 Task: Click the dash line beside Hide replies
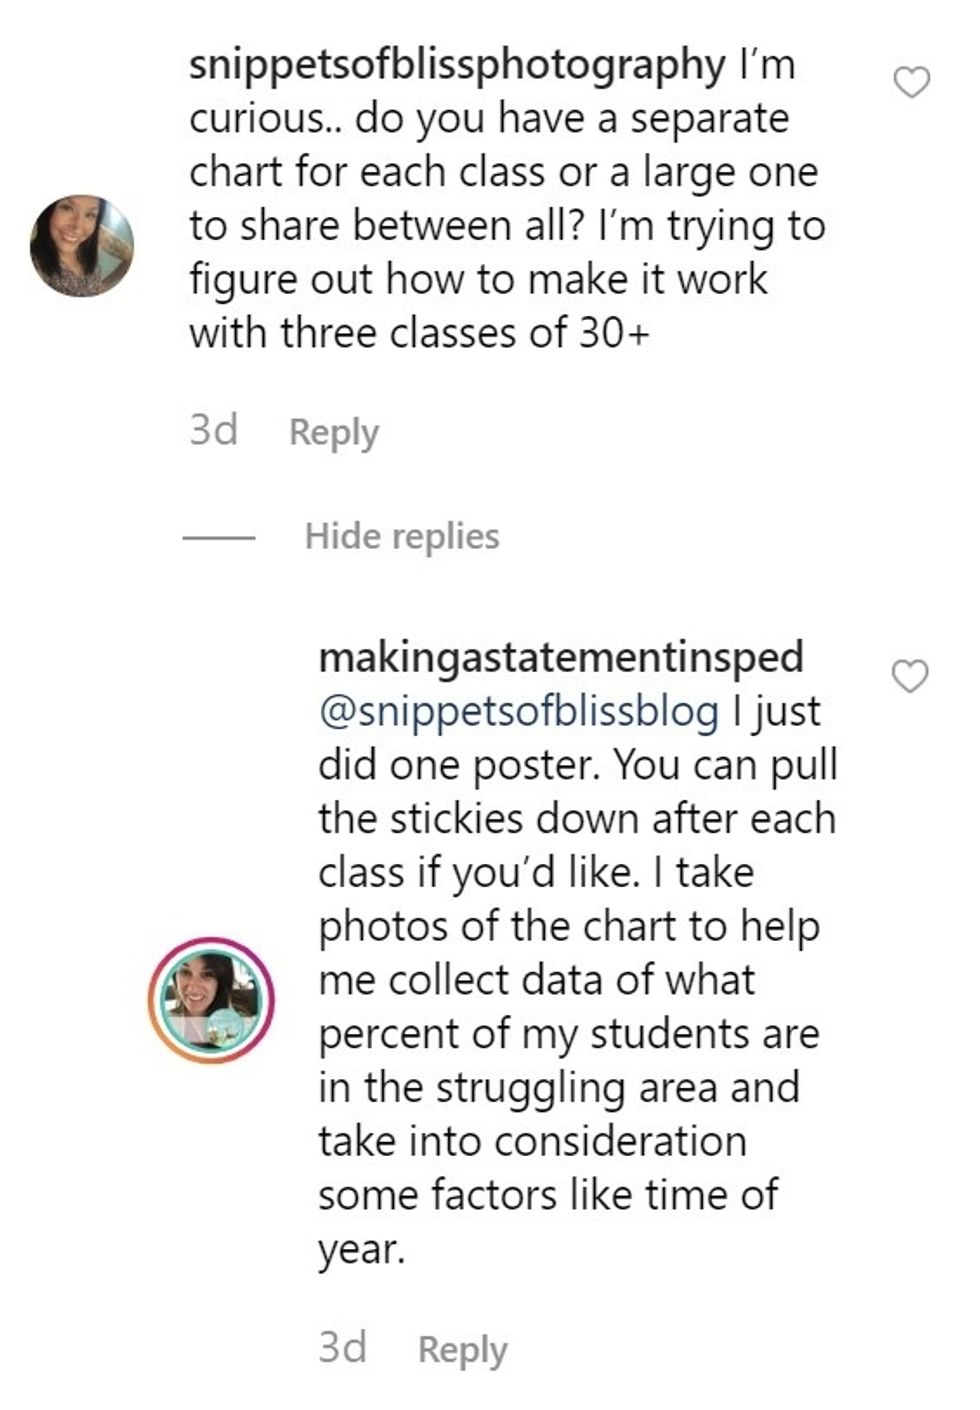(x=219, y=537)
